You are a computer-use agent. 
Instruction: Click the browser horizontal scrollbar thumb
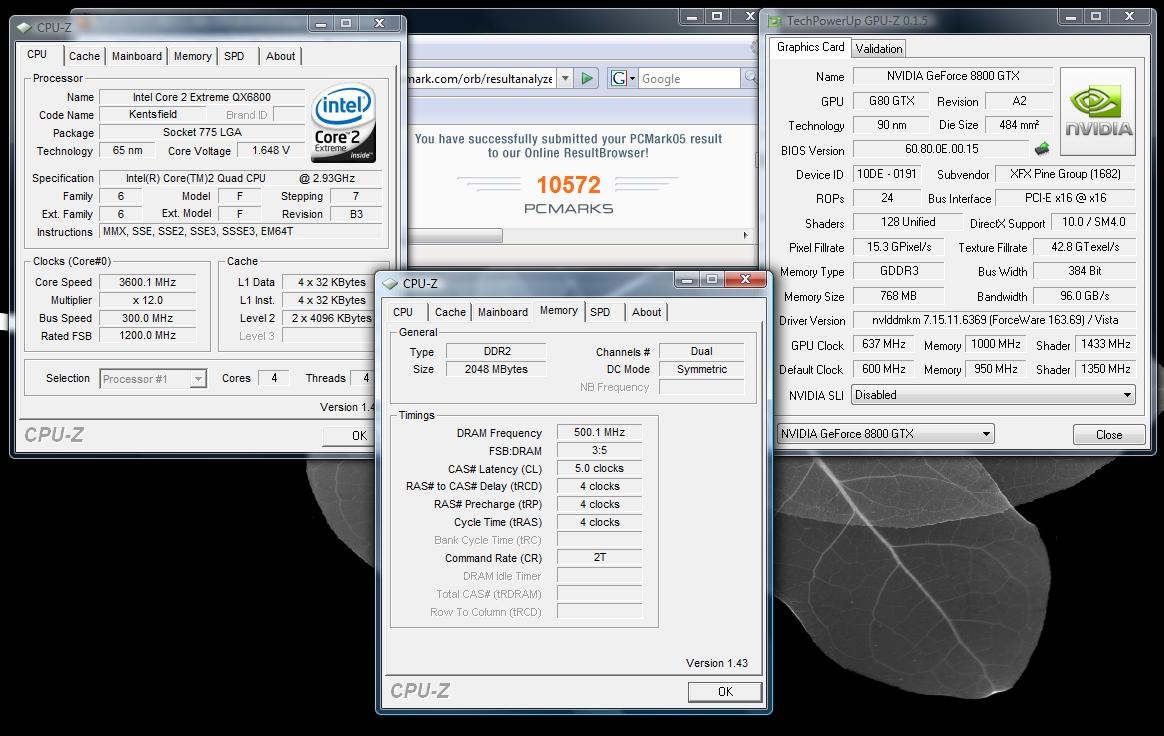coord(456,235)
